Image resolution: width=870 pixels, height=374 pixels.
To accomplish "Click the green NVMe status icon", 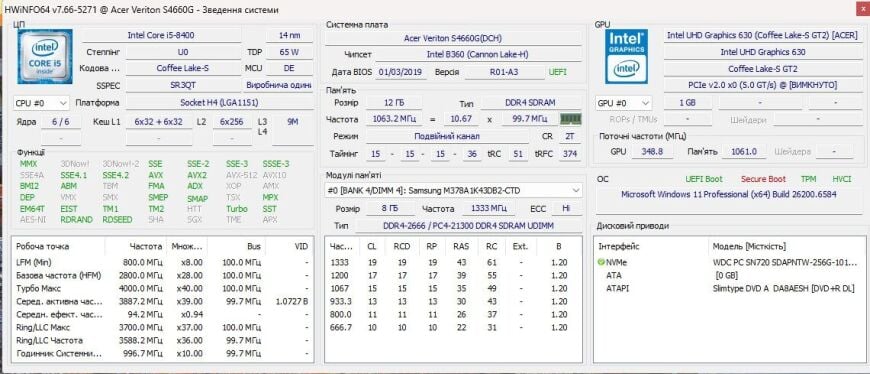I will click(x=601, y=262).
